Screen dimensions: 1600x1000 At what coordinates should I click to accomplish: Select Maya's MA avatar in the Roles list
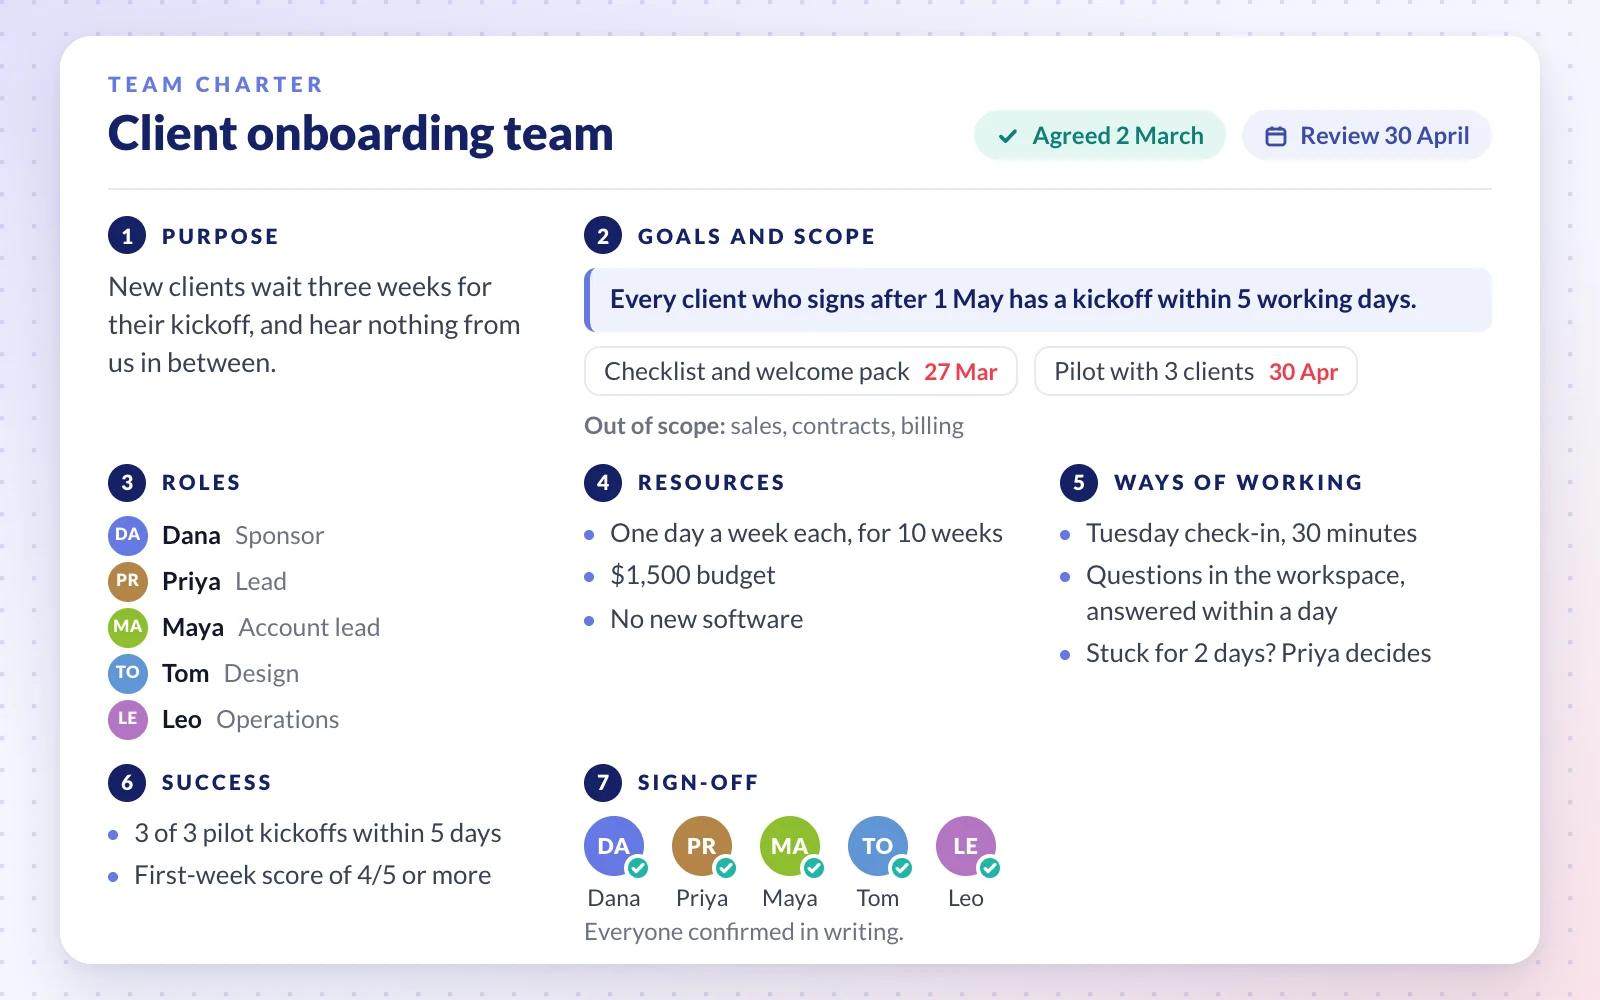click(x=128, y=627)
